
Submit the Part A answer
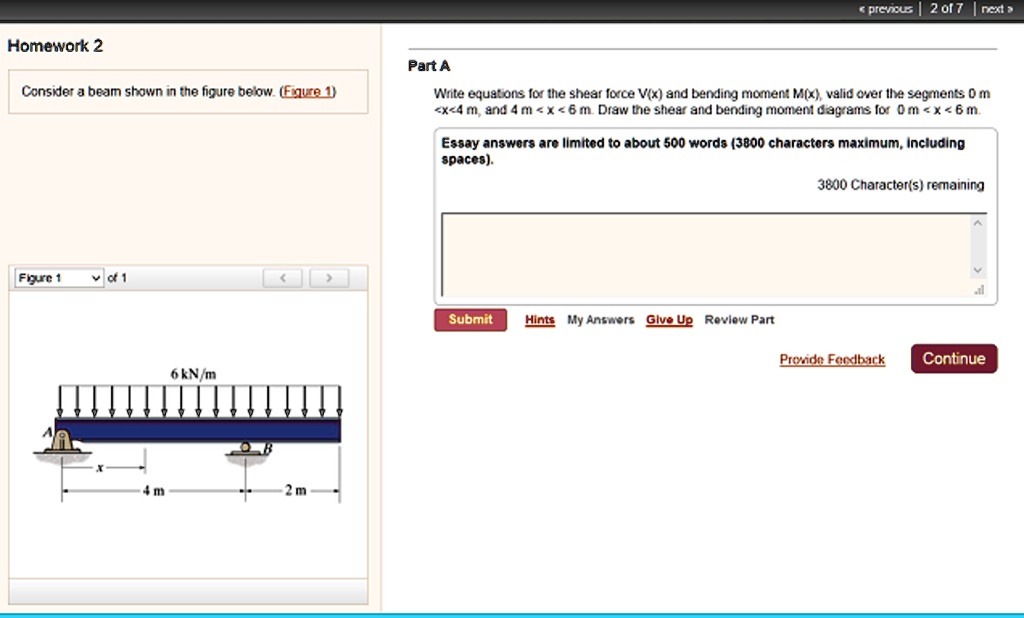click(x=470, y=319)
